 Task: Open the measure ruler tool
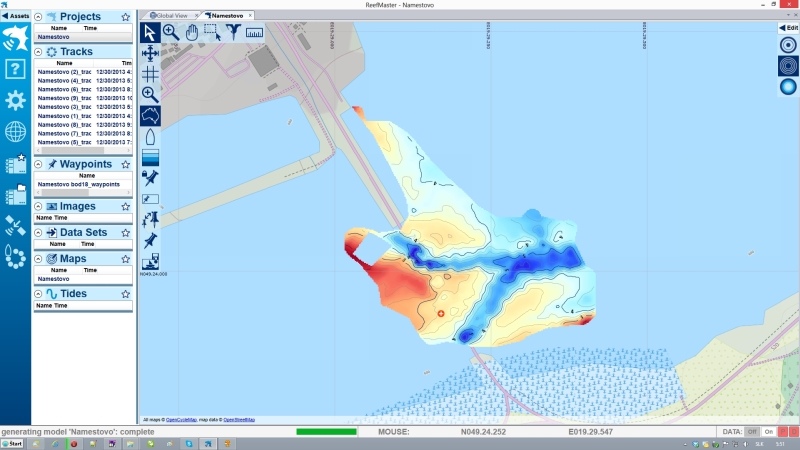pyautogui.click(x=254, y=32)
